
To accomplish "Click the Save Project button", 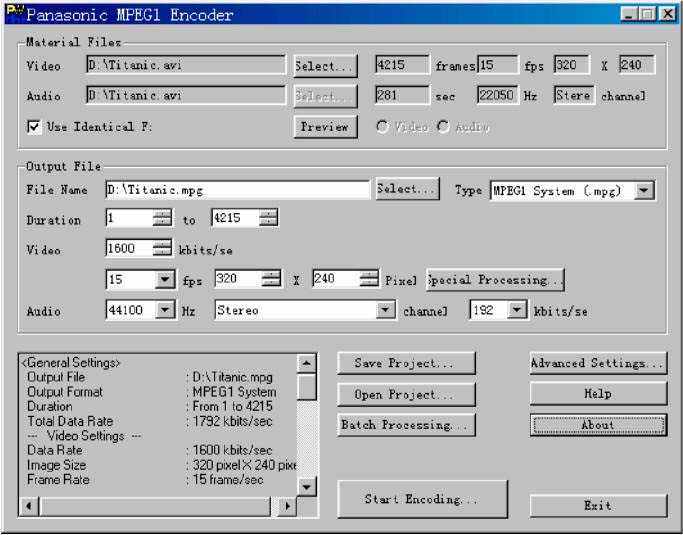I will click(x=406, y=364).
